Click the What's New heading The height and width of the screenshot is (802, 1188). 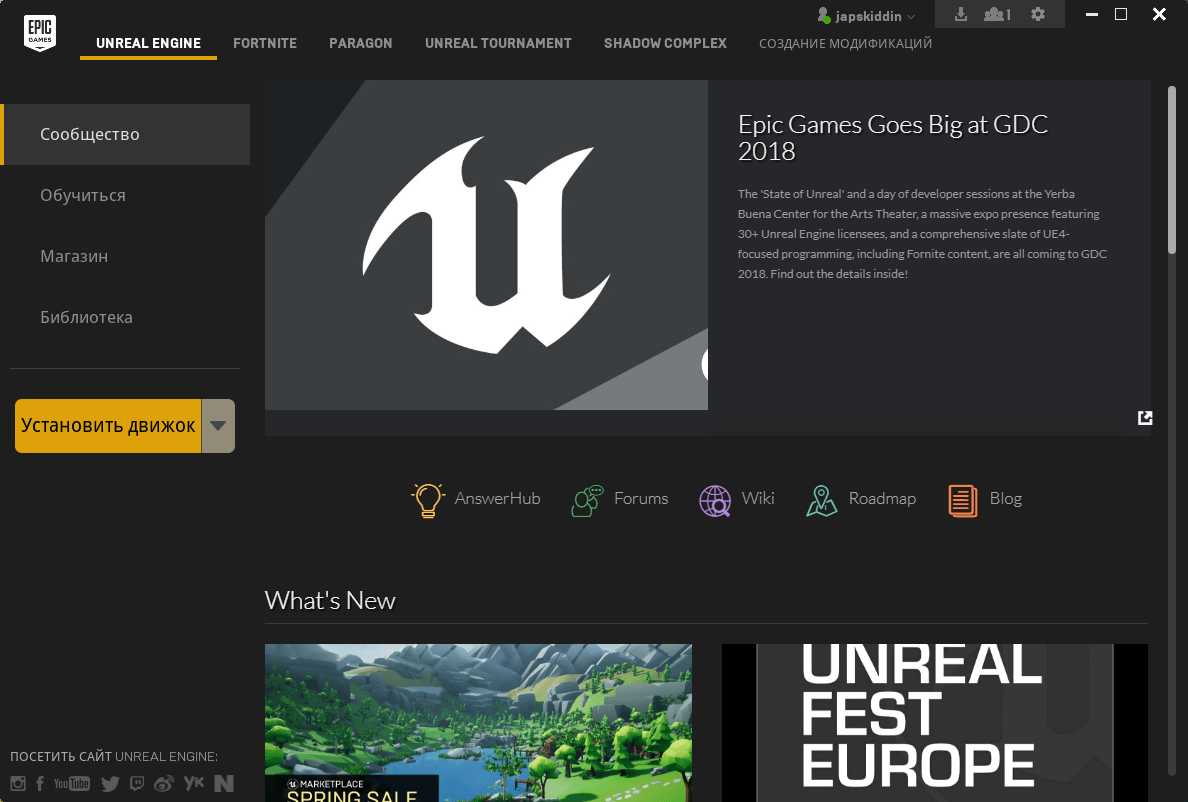pos(330,601)
